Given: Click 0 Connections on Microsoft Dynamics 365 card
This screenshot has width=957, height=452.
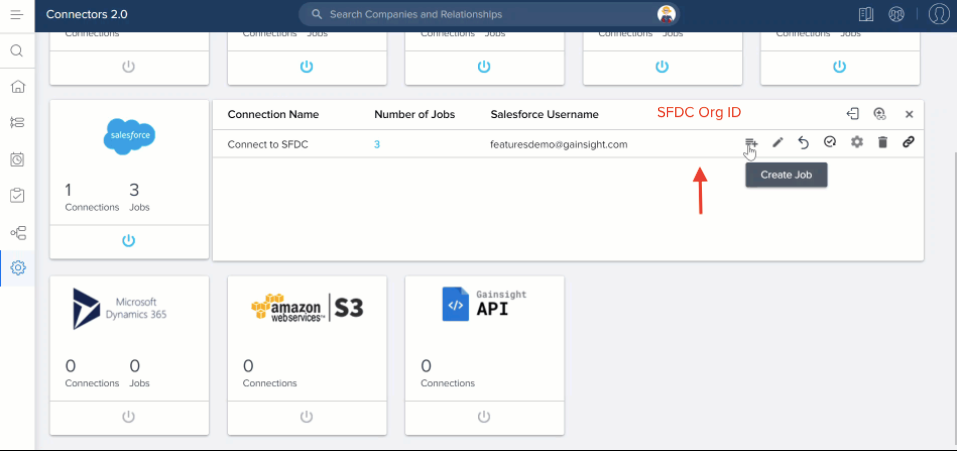Looking at the screenshot, I should coord(92,373).
